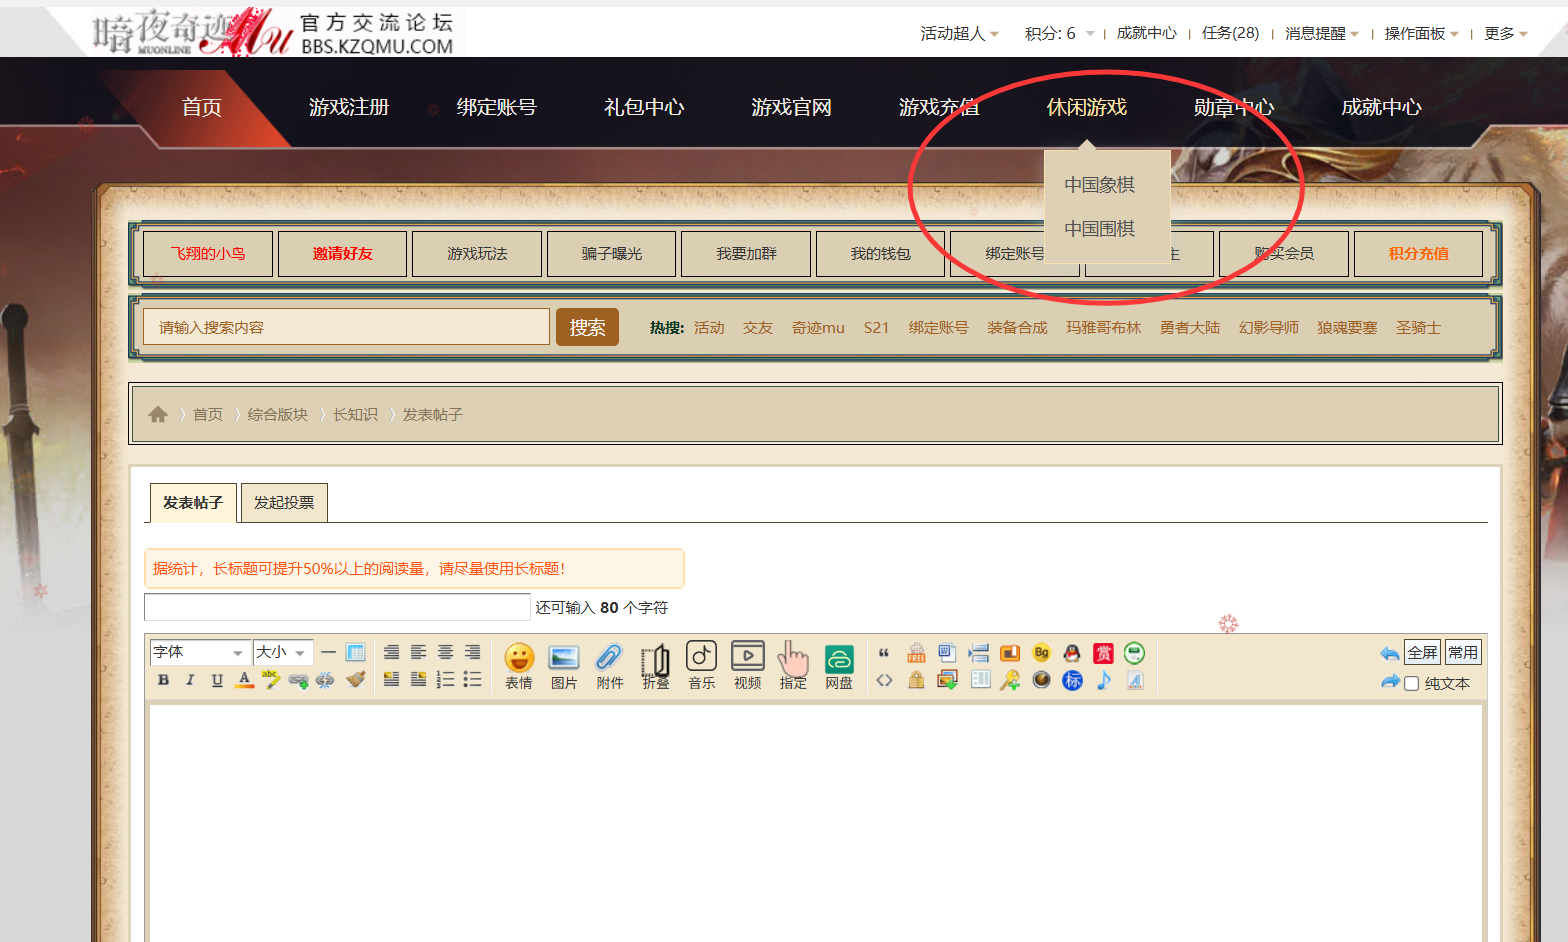This screenshot has width=1568, height=942.
Task: Click 长知识 in the breadcrumb
Action: 355,414
